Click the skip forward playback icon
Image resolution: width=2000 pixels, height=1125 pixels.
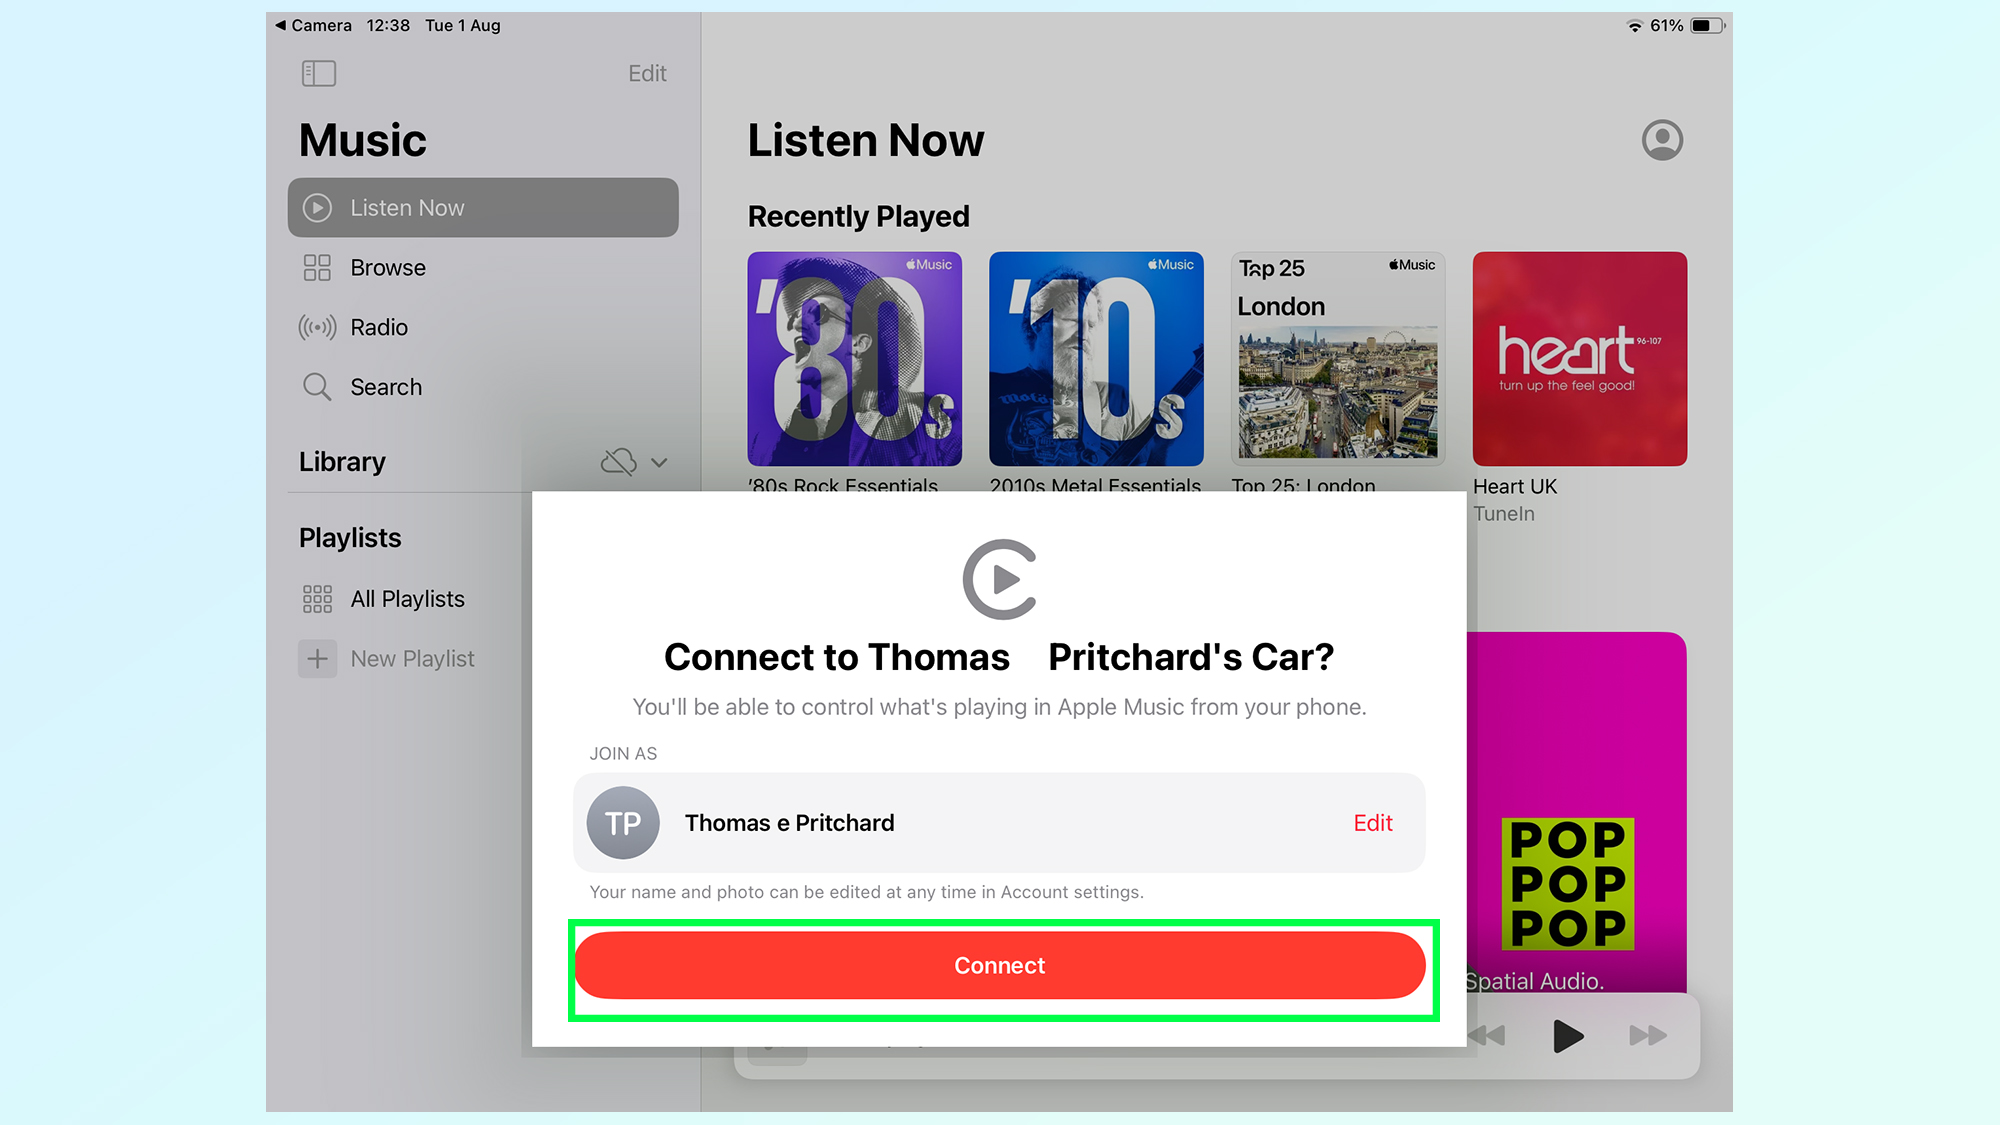1647,1036
